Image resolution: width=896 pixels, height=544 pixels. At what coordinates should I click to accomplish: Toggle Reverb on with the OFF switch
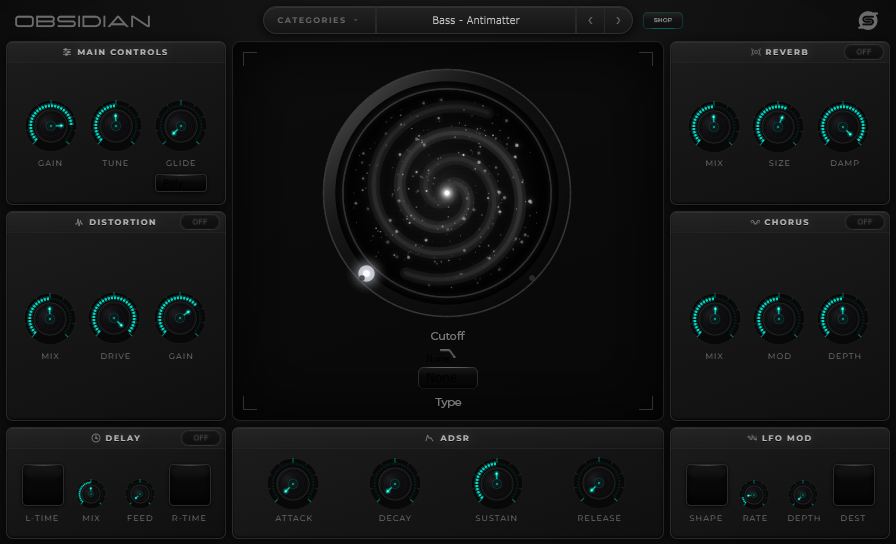pyautogui.click(x=863, y=52)
